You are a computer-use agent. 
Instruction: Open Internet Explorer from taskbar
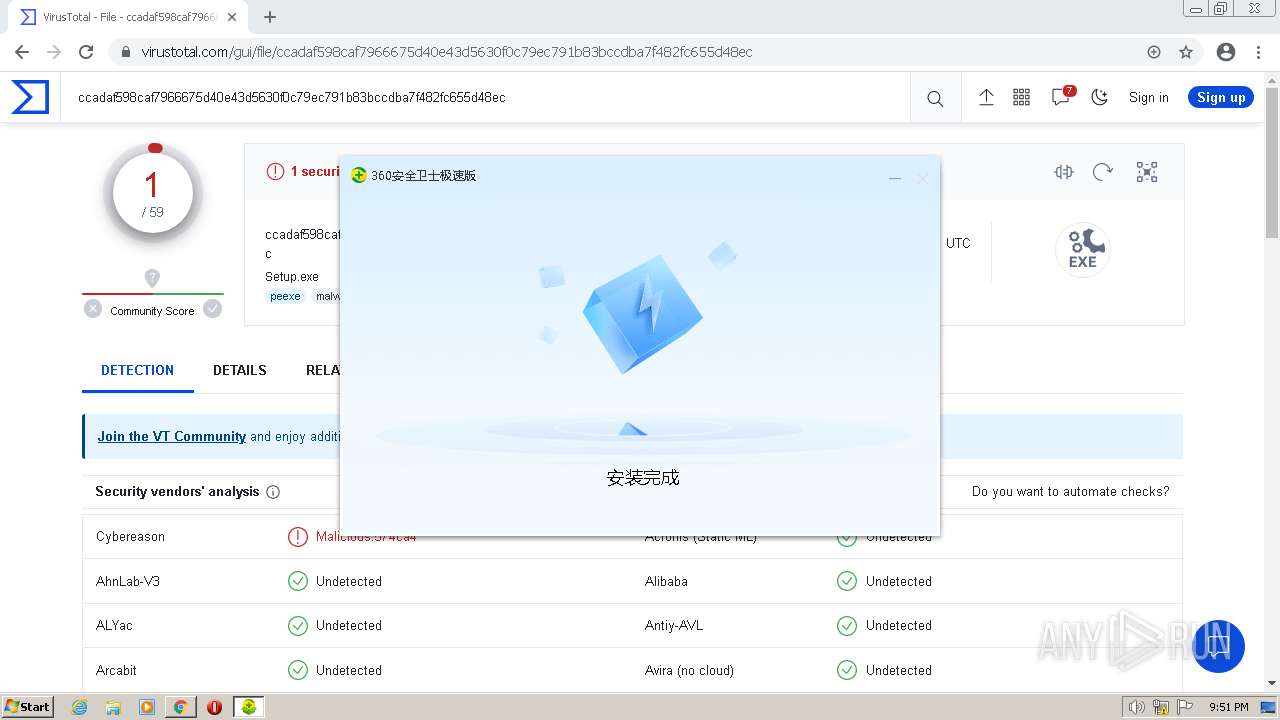(80, 706)
